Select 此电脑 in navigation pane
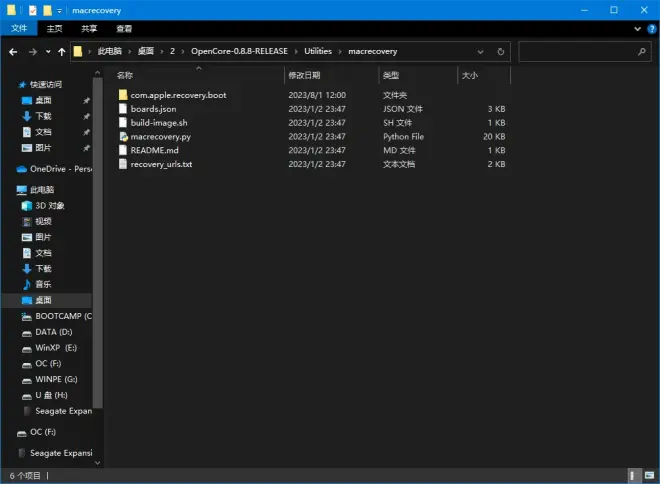The image size is (660, 484). (42, 190)
